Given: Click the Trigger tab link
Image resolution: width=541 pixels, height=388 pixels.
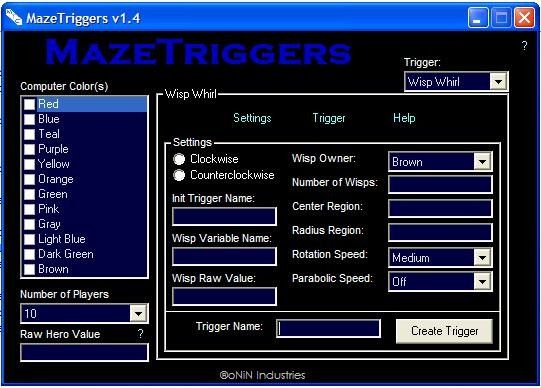Looking at the screenshot, I should (329, 118).
